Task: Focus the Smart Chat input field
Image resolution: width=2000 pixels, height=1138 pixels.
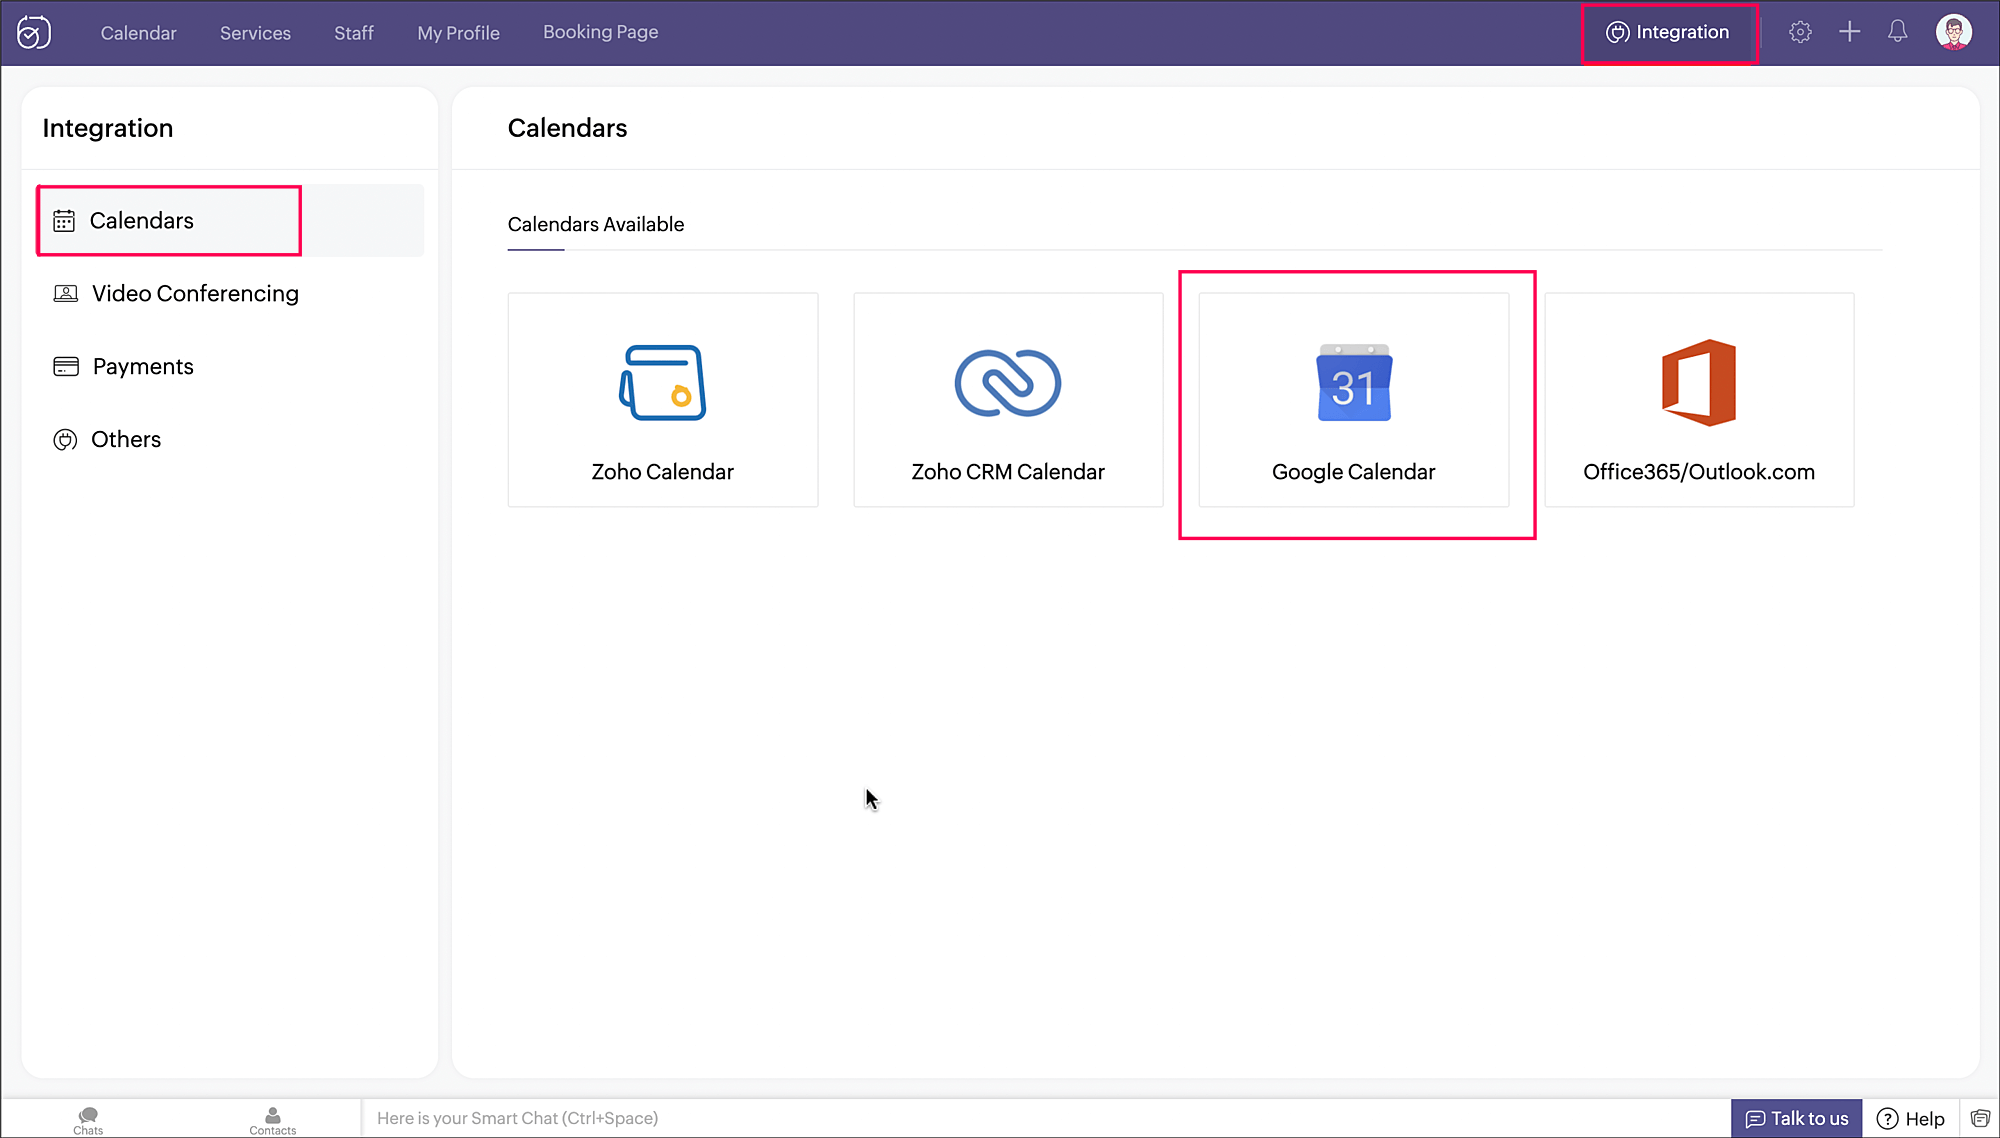Action: 1045,1118
